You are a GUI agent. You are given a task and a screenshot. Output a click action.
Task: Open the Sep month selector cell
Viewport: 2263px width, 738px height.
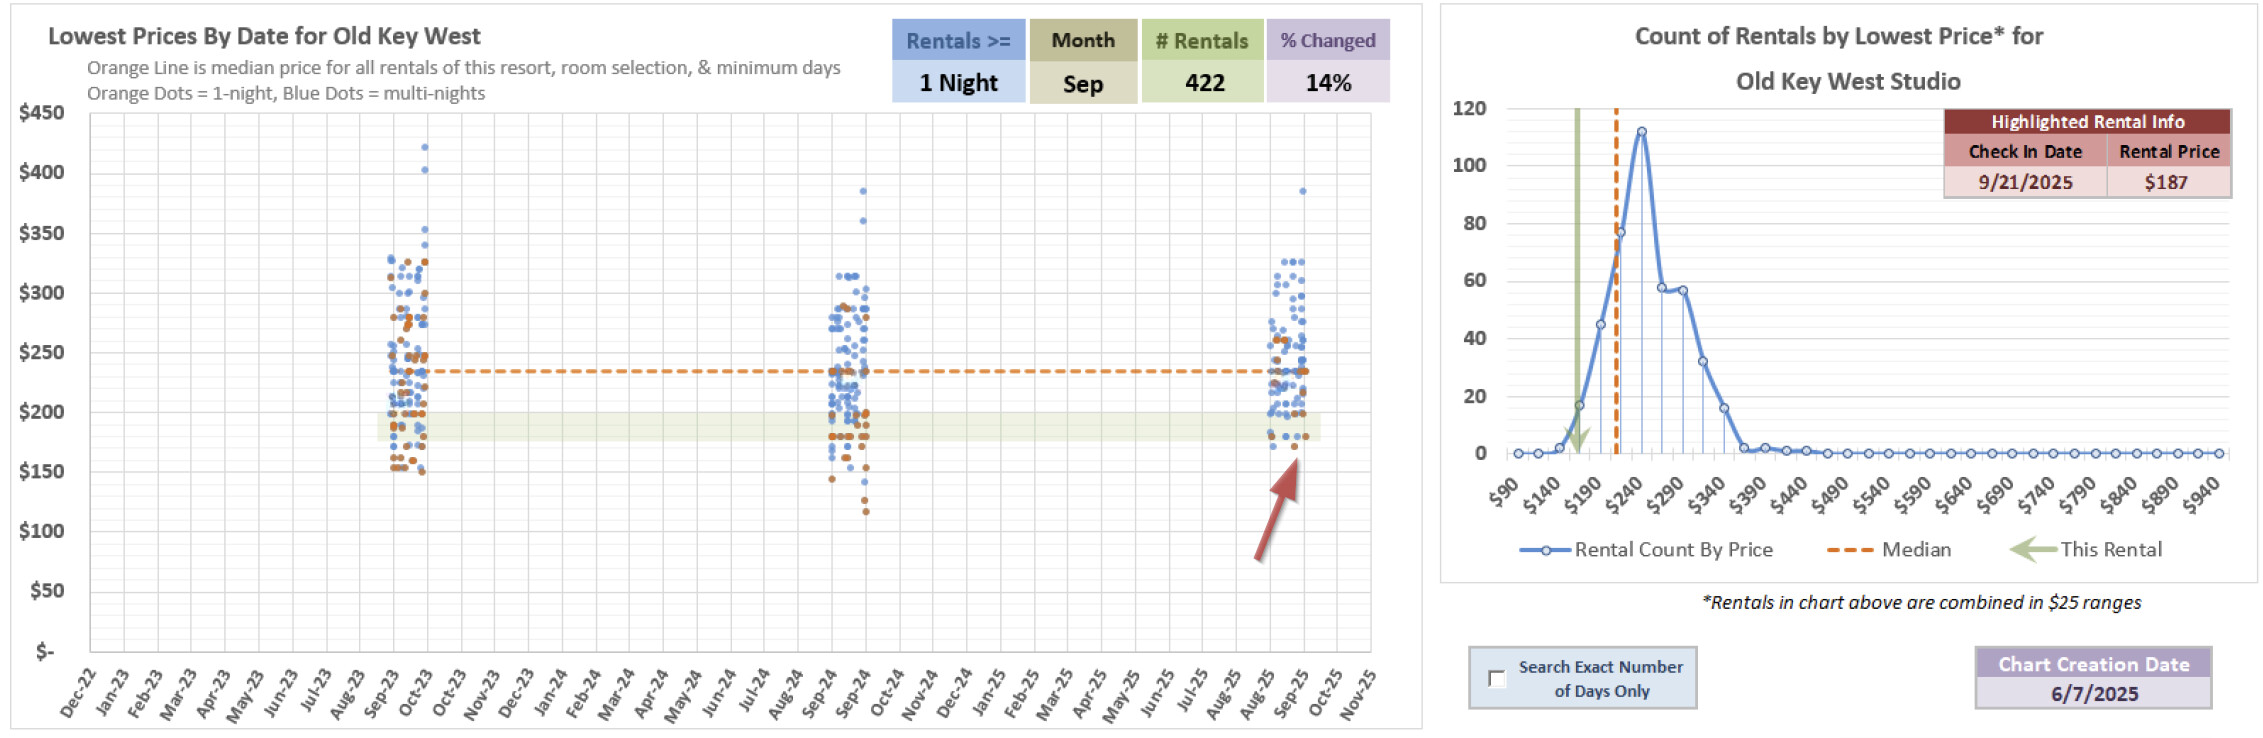point(1083,83)
